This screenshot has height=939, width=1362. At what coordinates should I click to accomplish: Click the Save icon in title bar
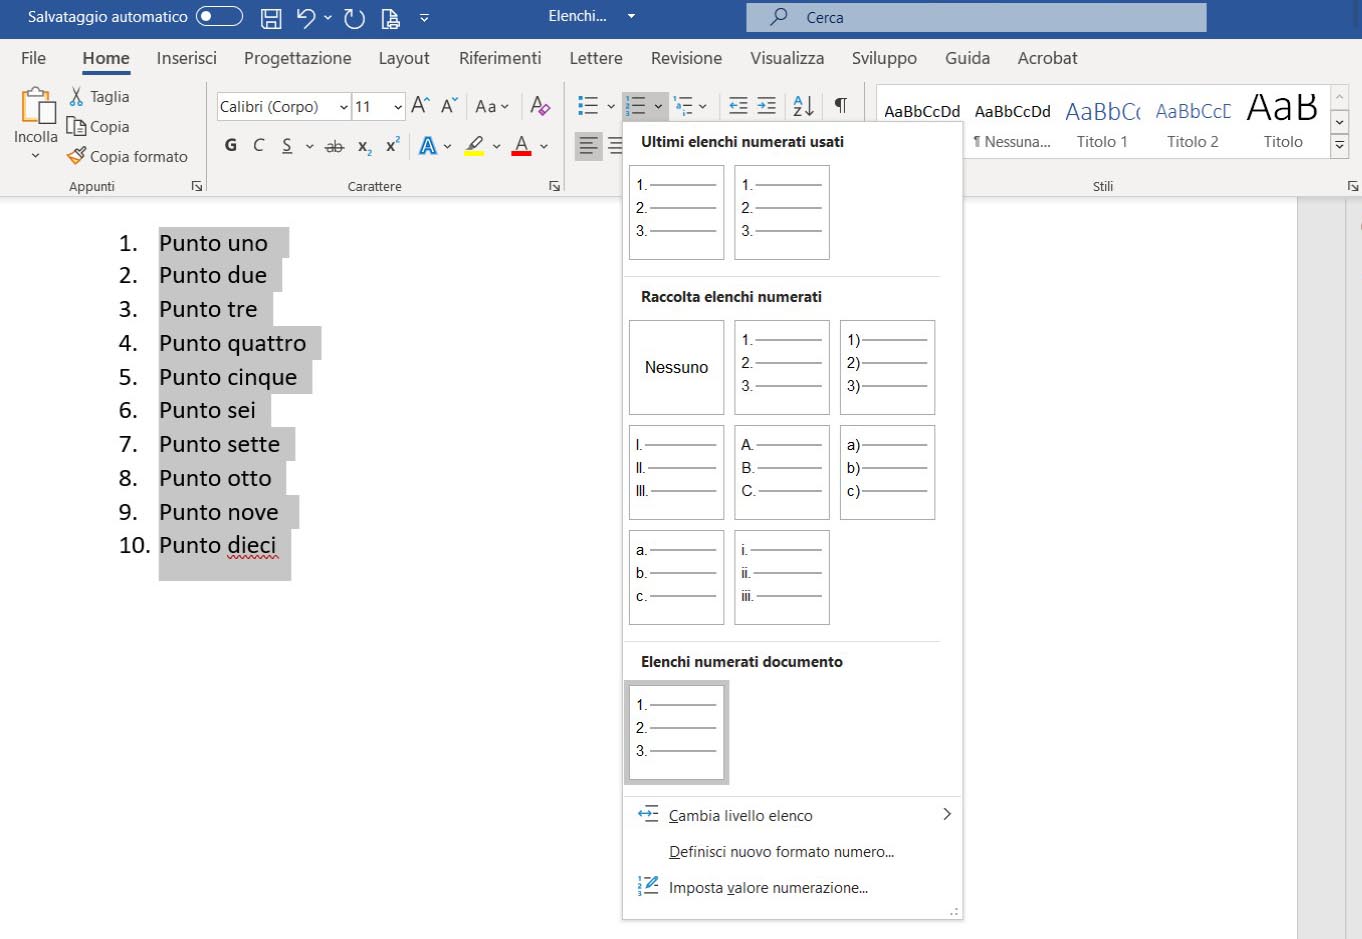[x=271, y=18]
